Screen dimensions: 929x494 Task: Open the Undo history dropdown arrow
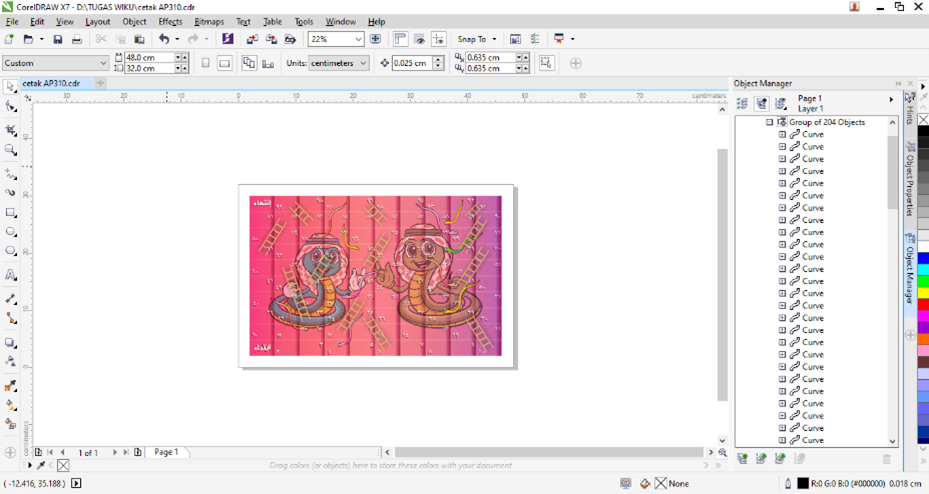[x=177, y=39]
